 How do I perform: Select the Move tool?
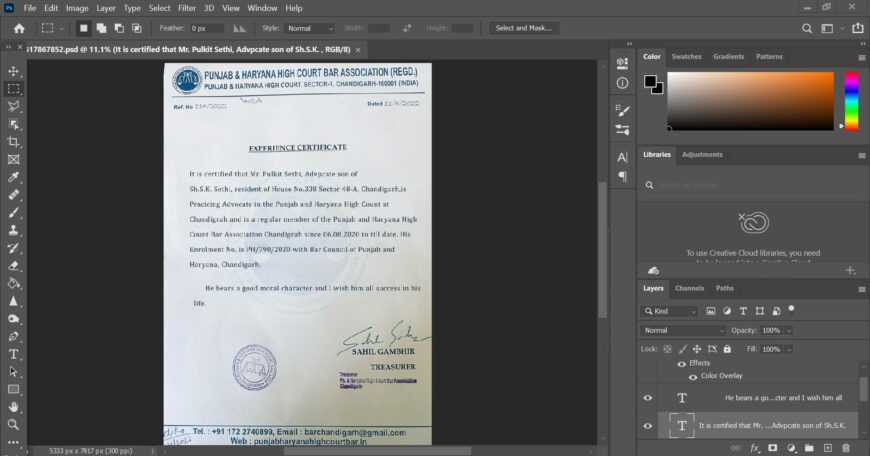pyautogui.click(x=13, y=71)
